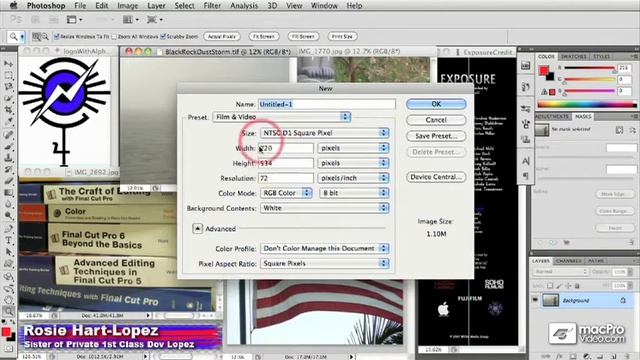Open the Pixel Aspect Ratio dropdown
This screenshot has width=640, height=360.
click(x=324, y=263)
